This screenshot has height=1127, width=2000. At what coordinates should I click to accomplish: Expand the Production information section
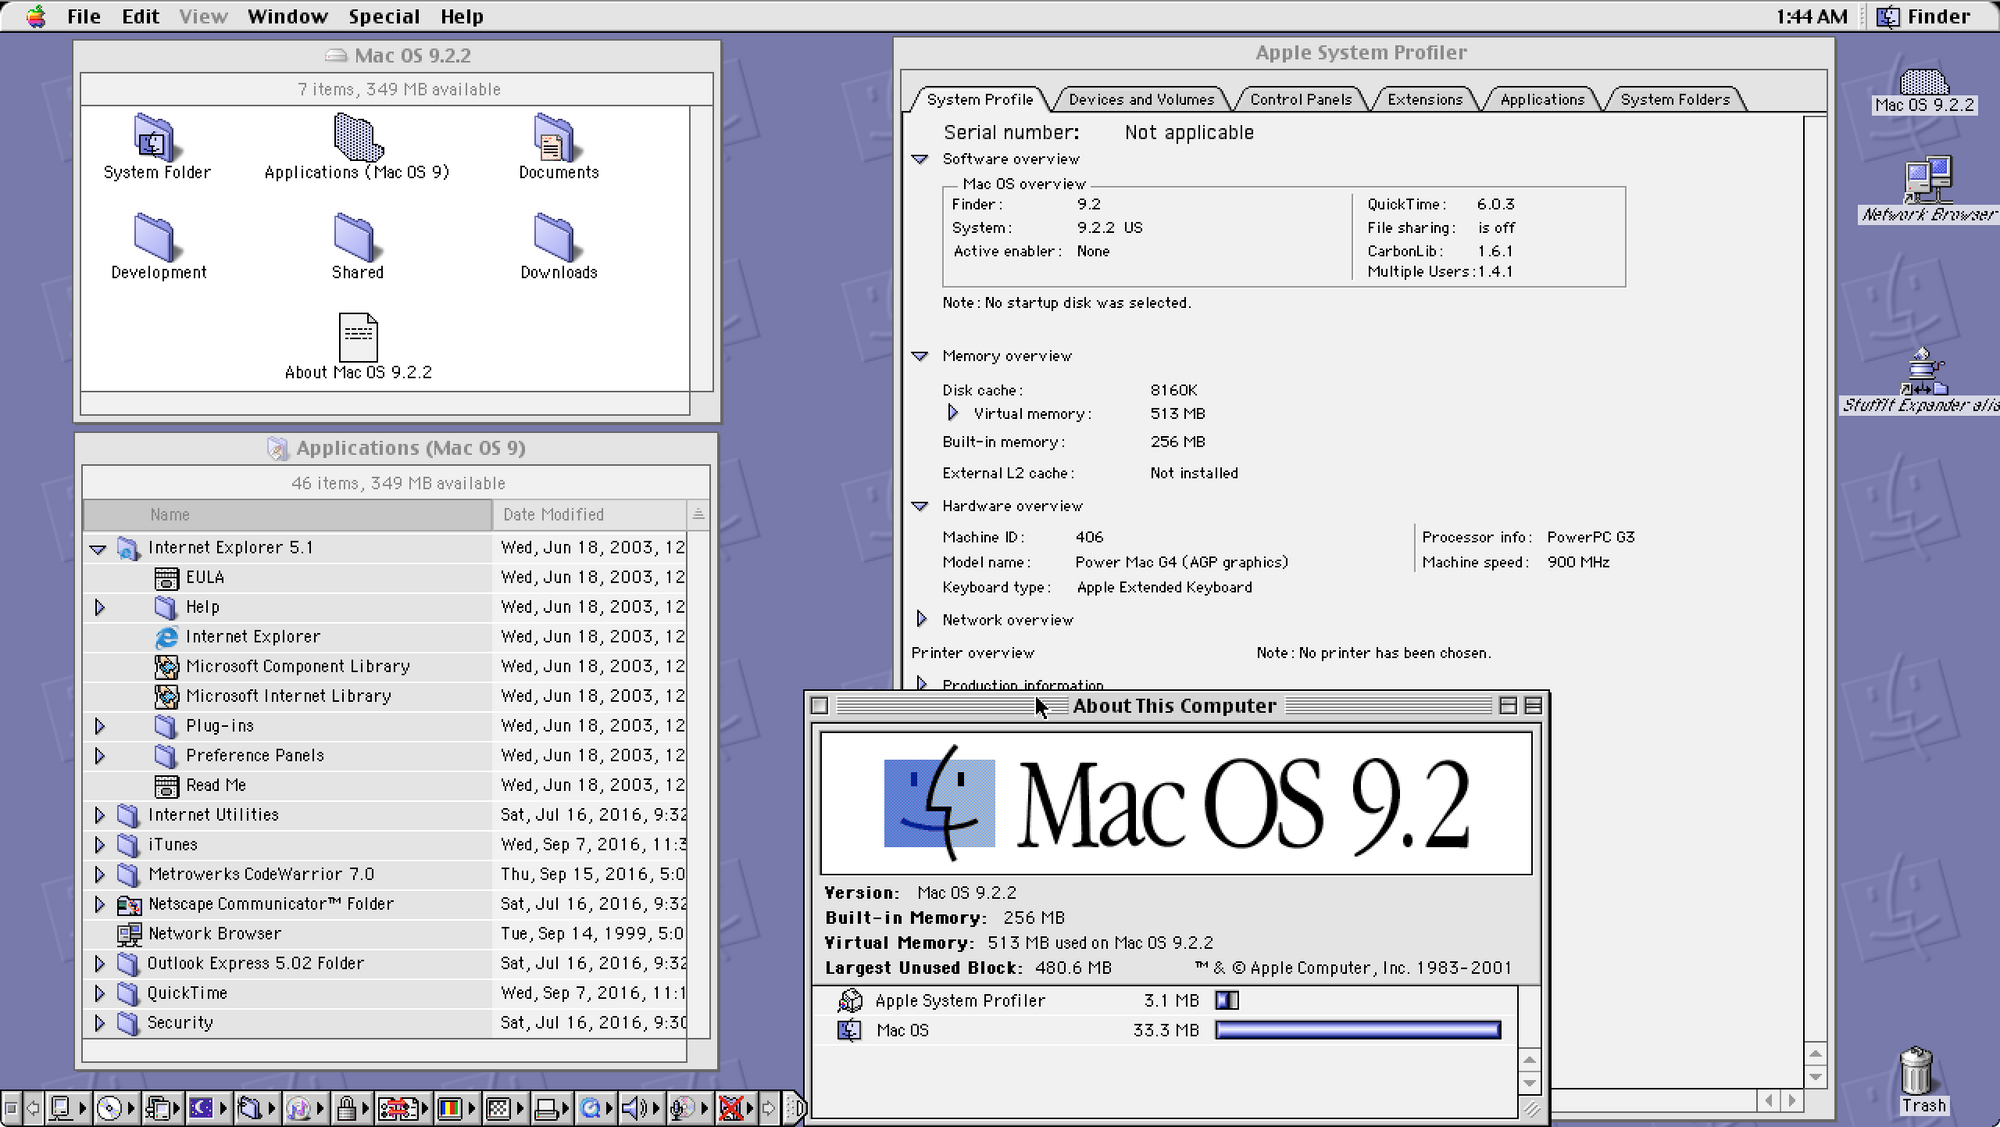pyautogui.click(x=922, y=683)
